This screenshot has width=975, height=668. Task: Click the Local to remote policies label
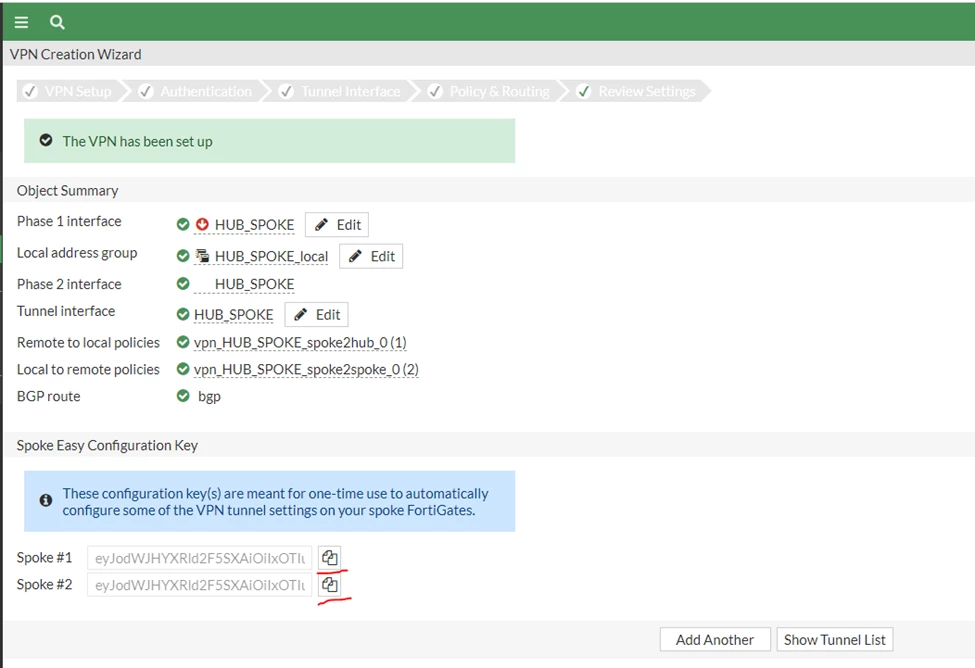point(88,369)
